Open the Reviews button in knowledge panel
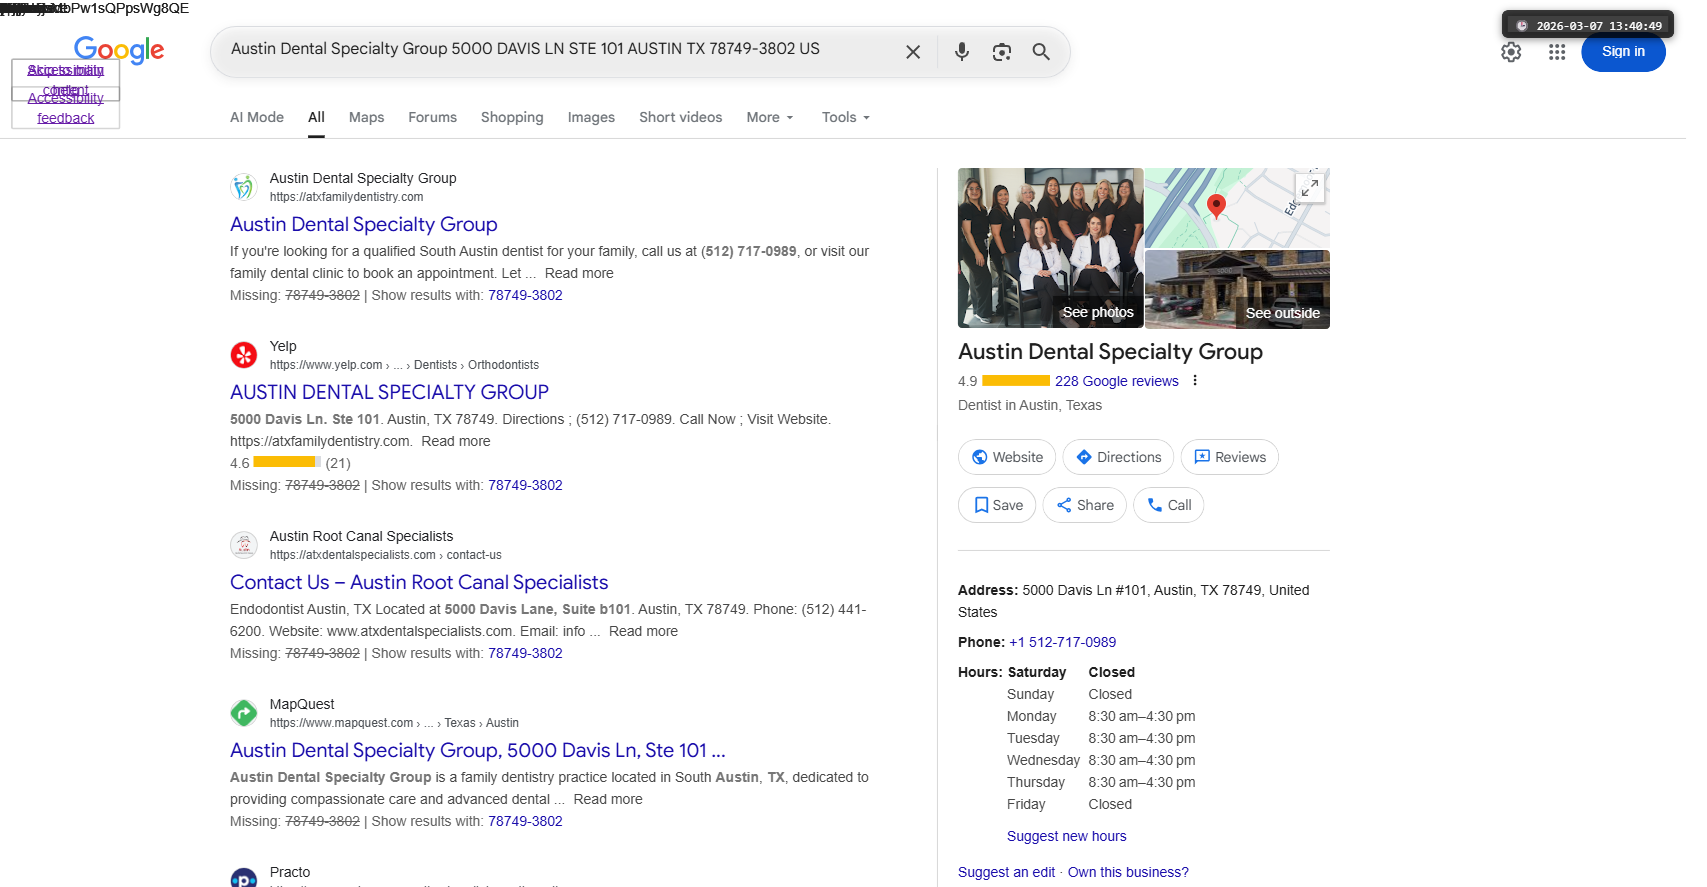Image resolution: width=1707 pixels, height=887 pixels. coord(1230,457)
